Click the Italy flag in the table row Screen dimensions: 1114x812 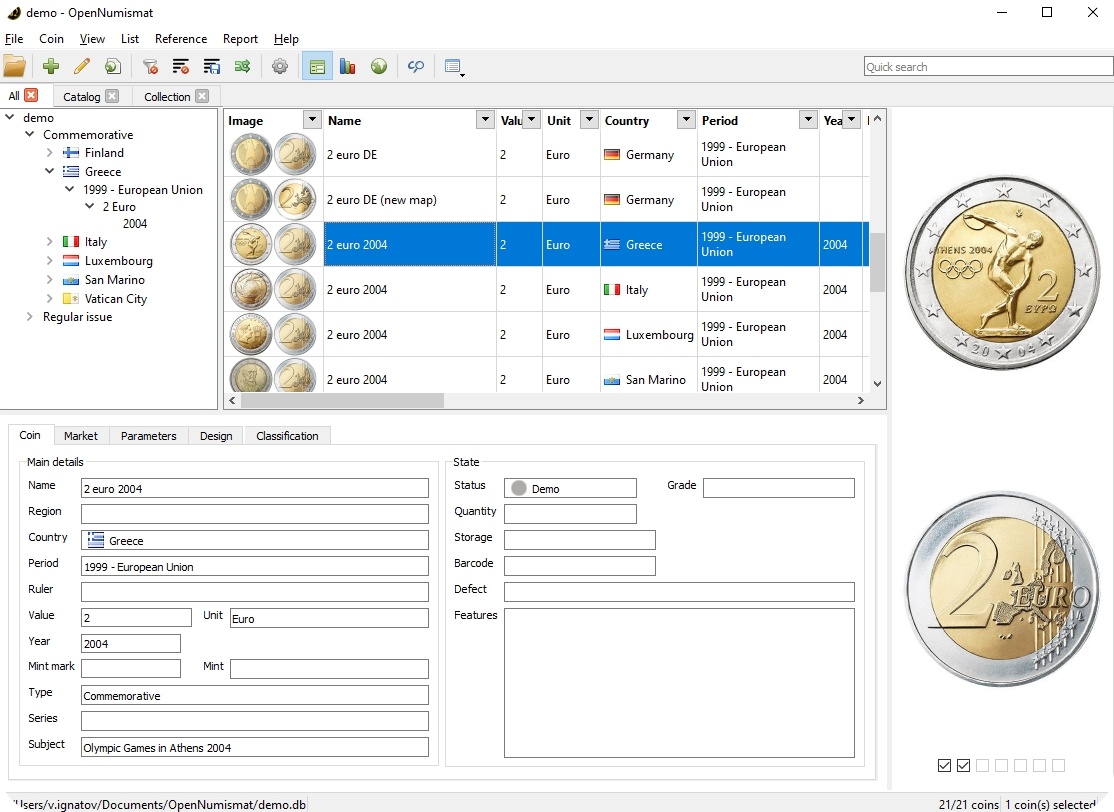tap(612, 289)
